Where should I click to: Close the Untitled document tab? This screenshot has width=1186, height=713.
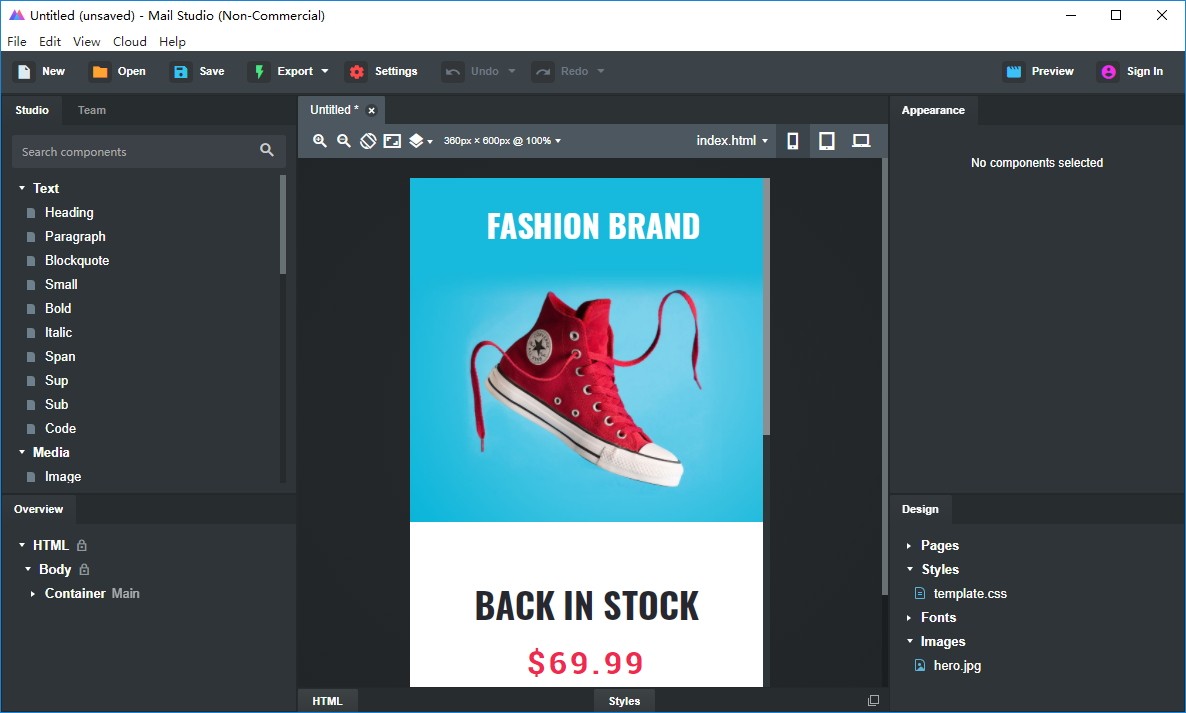371,110
